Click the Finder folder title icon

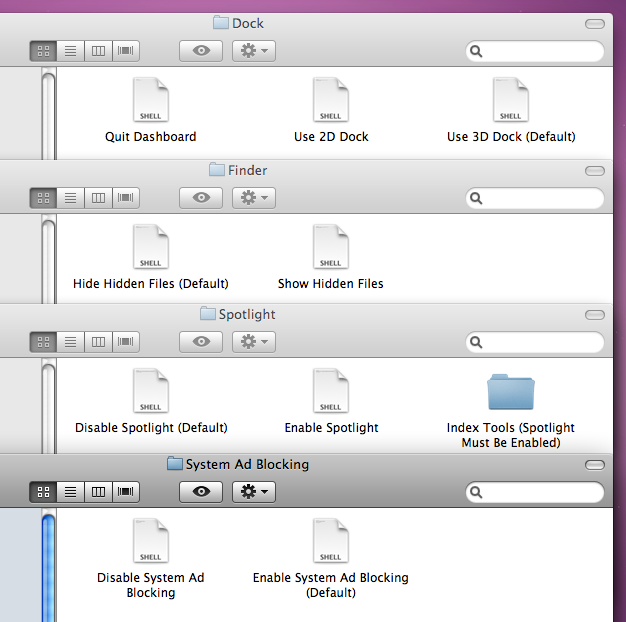click(216, 170)
